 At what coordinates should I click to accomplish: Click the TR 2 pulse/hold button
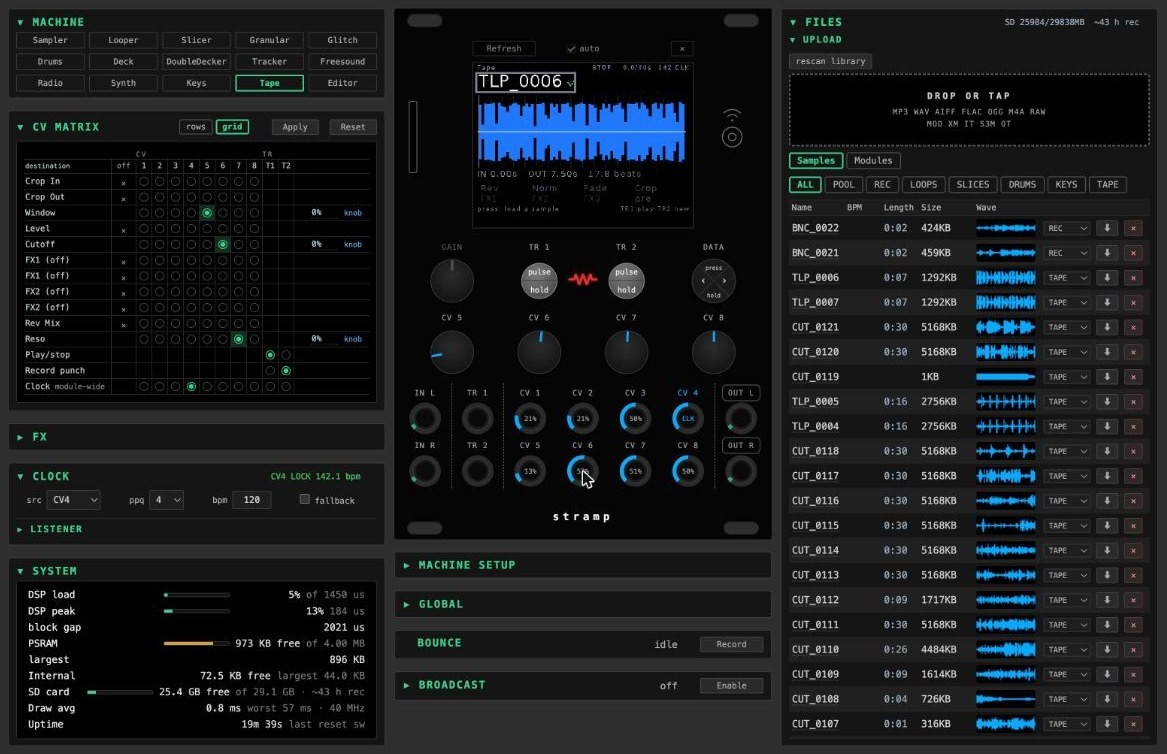tap(627, 281)
